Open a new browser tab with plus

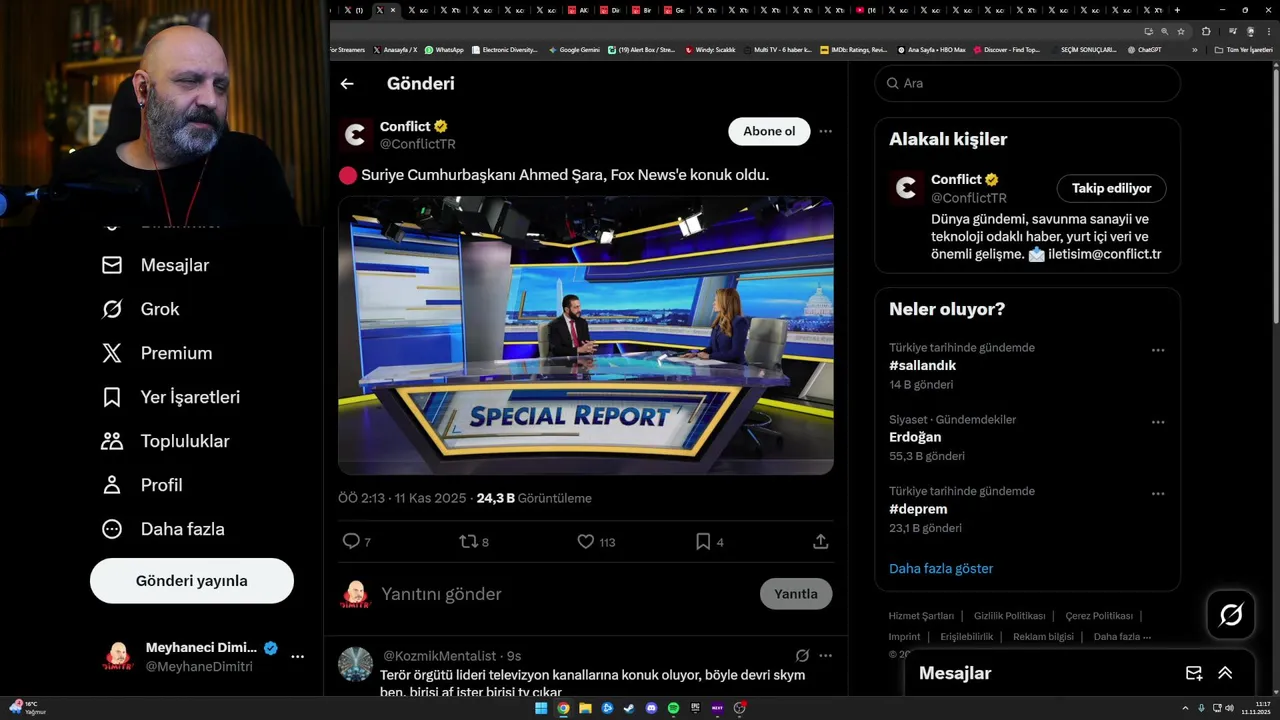point(1177,10)
